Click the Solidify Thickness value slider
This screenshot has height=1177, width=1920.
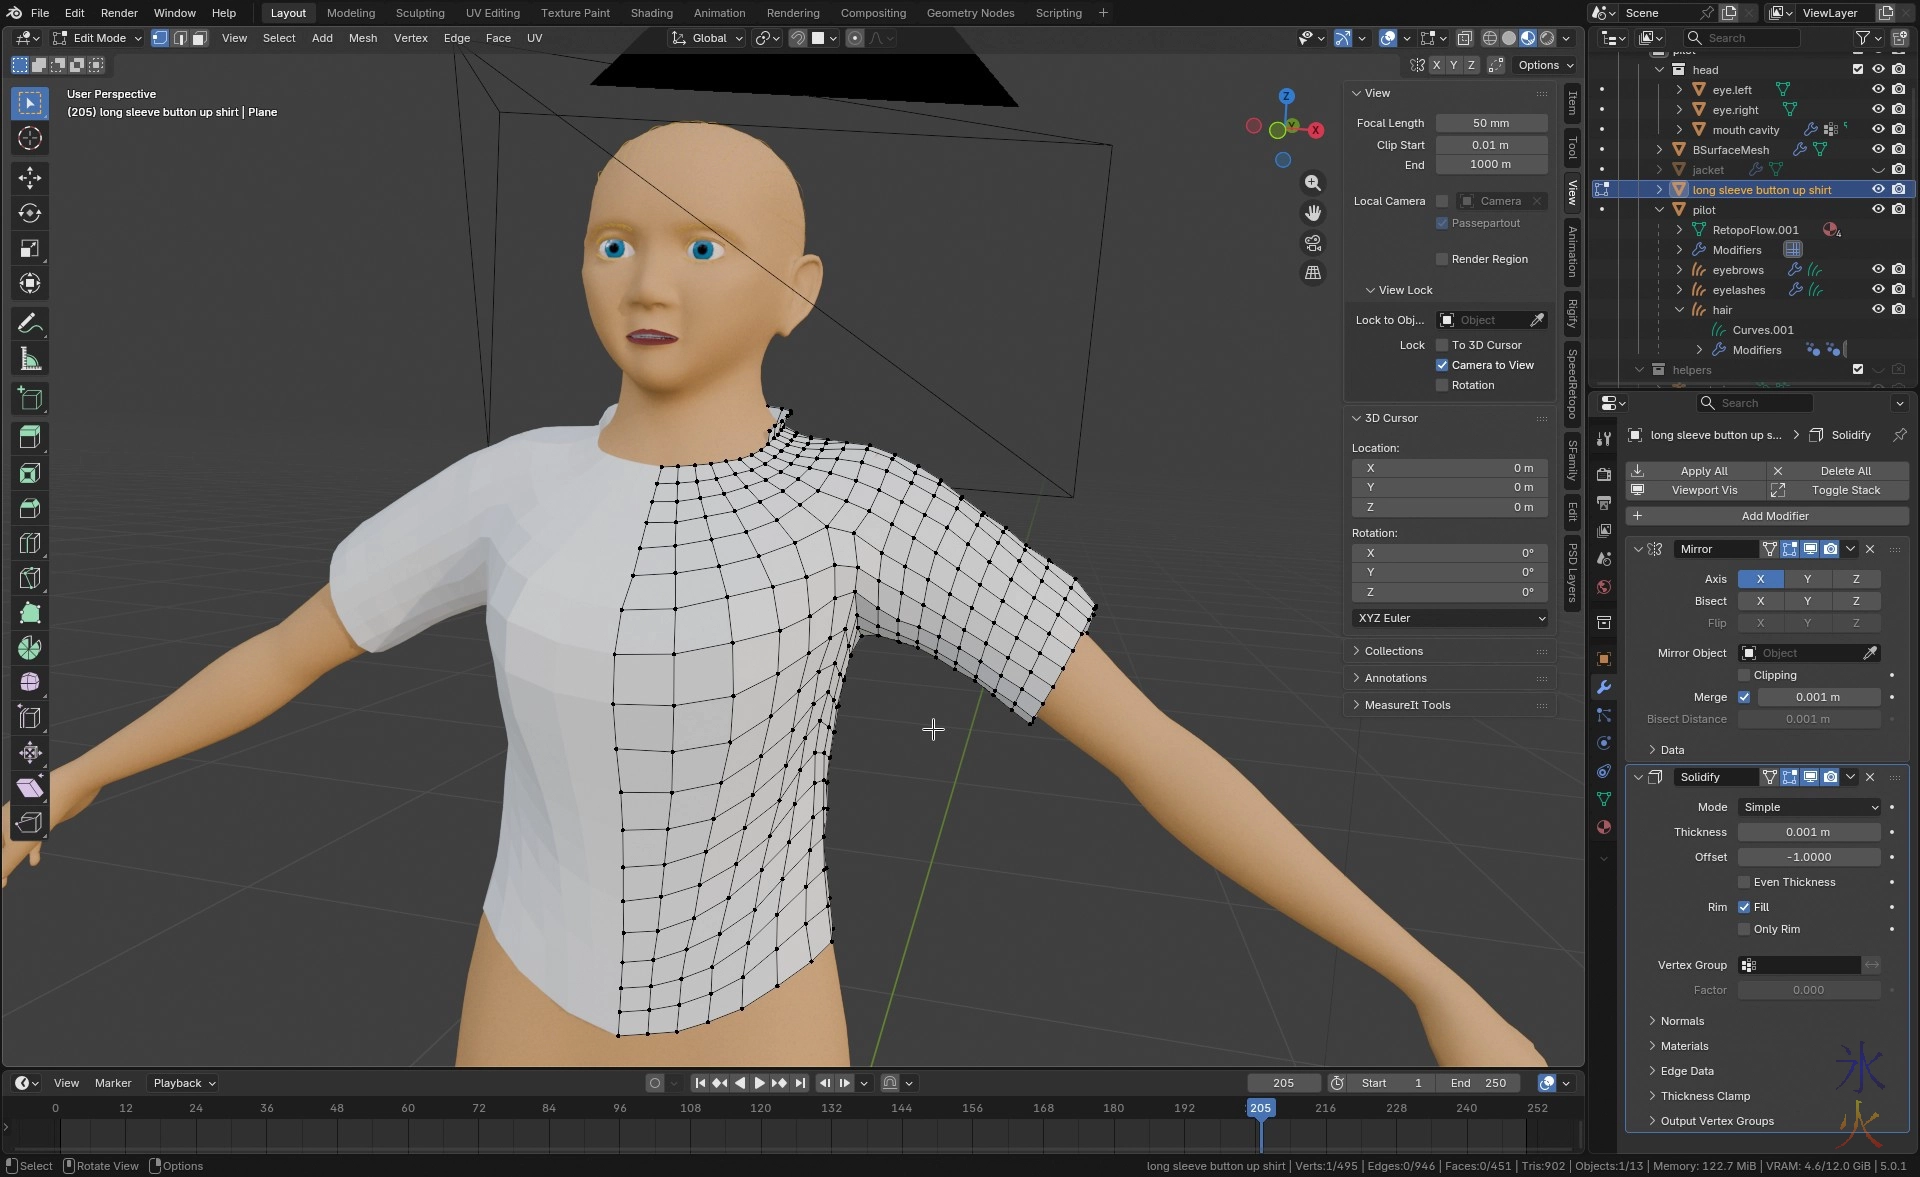pos(1807,832)
